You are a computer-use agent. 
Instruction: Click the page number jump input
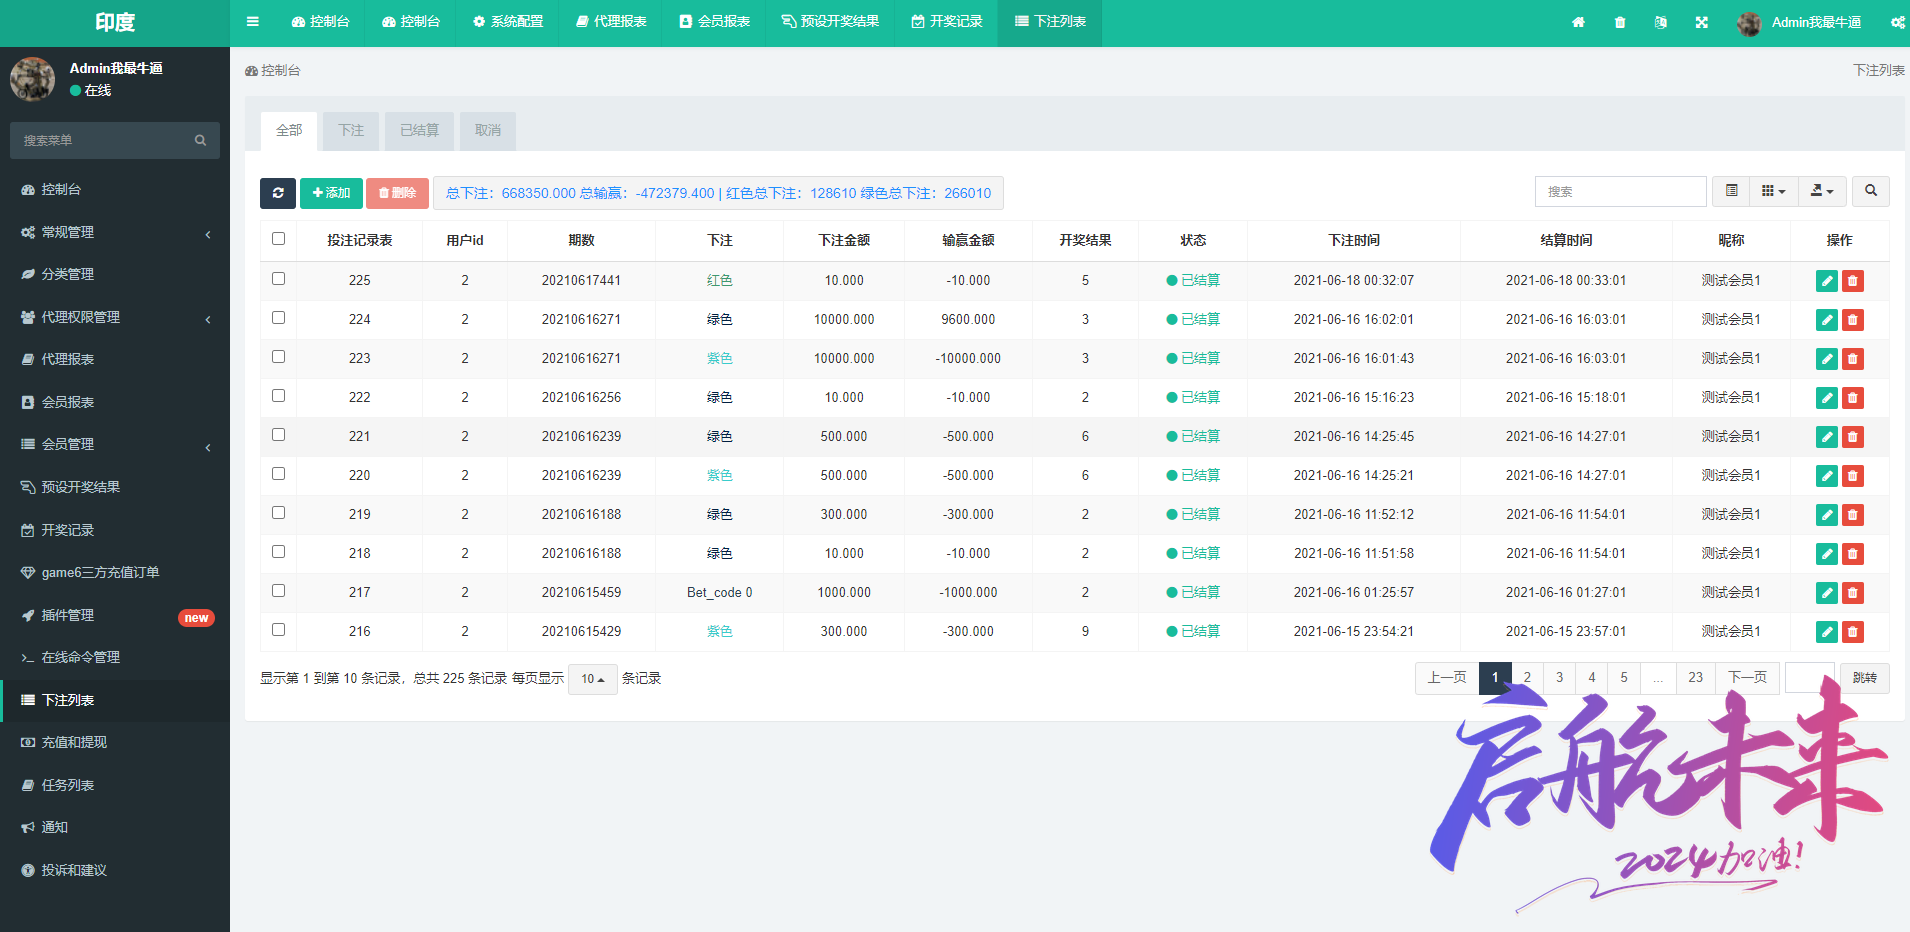pyautogui.click(x=1810, y=678)
